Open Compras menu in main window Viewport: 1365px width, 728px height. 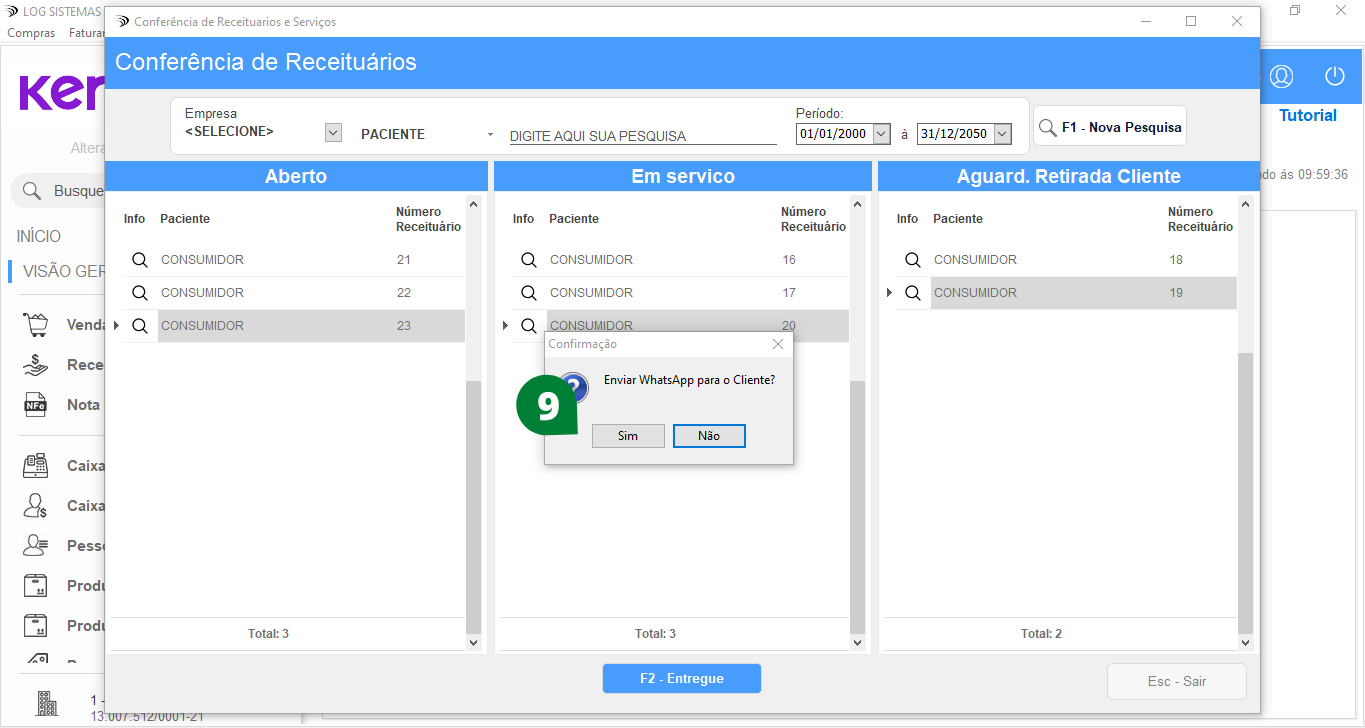(31, 33)
